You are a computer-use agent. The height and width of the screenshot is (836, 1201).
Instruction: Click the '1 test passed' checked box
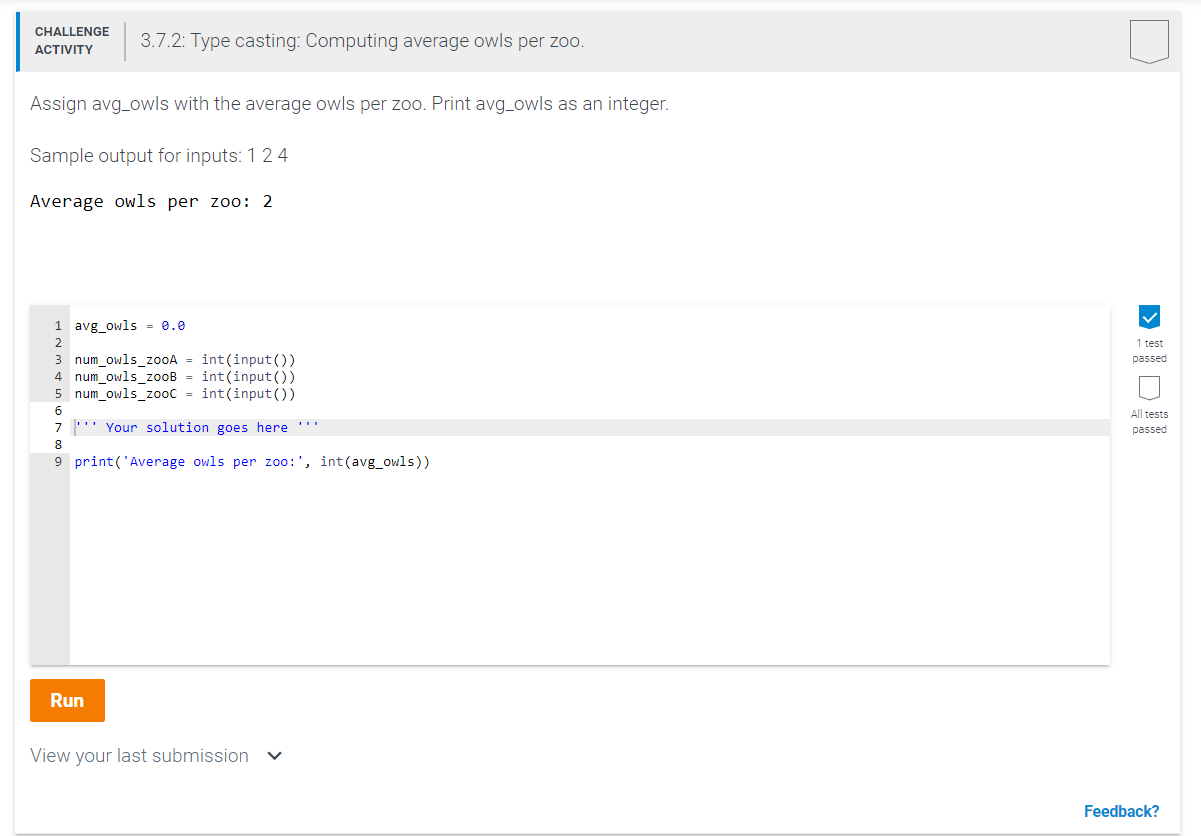click(1149, 317)
